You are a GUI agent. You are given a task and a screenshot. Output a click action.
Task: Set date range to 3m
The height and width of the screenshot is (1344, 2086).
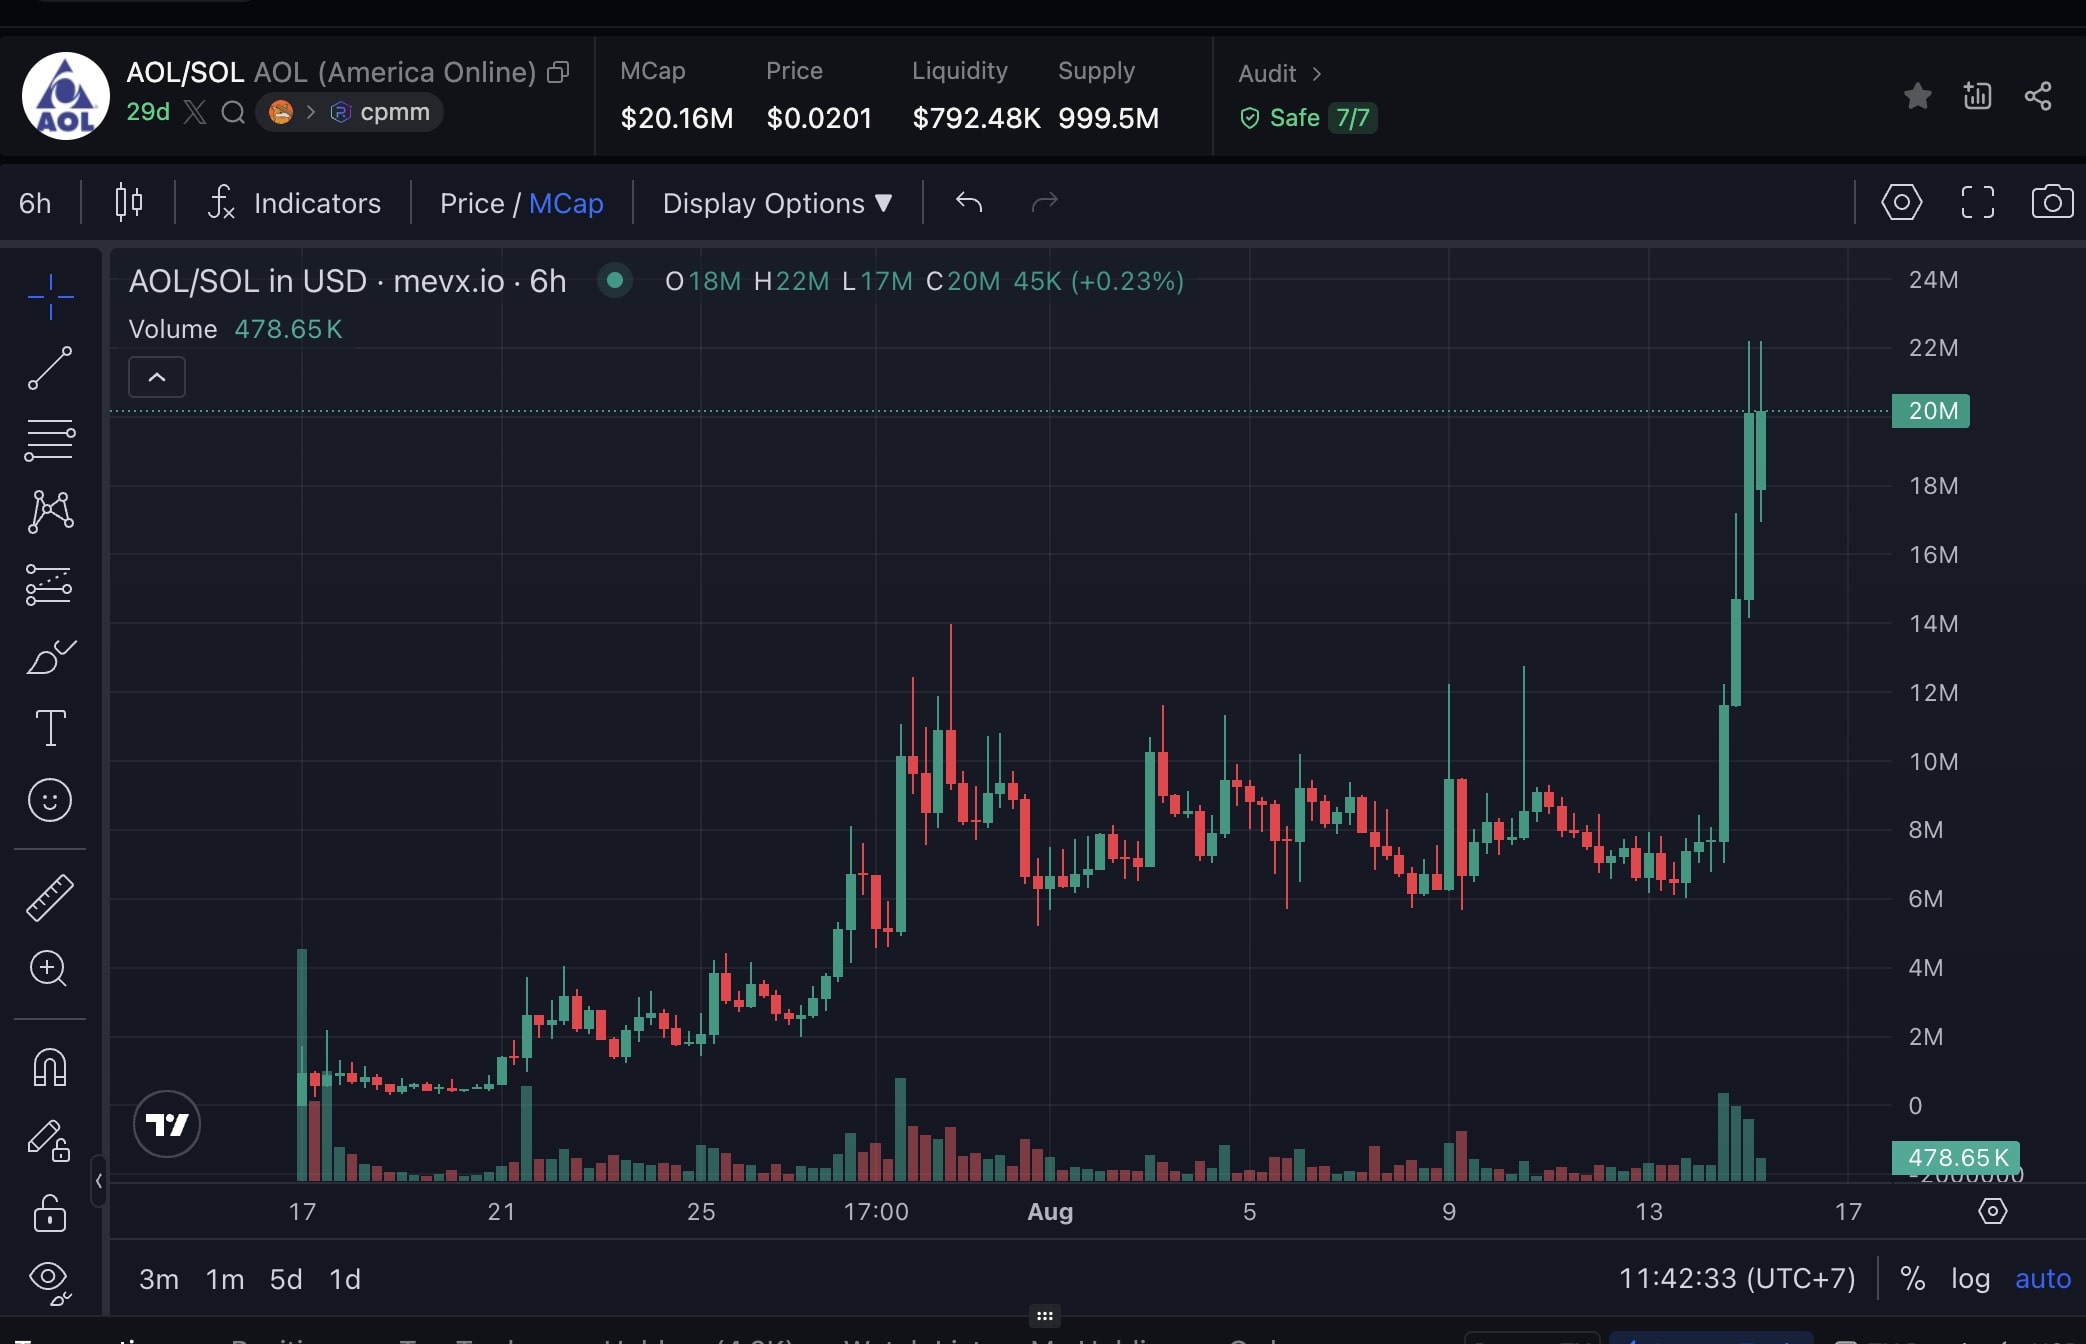(x=158, y=1279)
